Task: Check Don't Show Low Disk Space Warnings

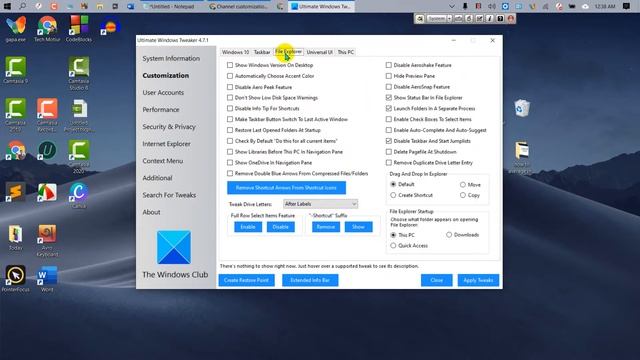Action: (x=230, y=98)
